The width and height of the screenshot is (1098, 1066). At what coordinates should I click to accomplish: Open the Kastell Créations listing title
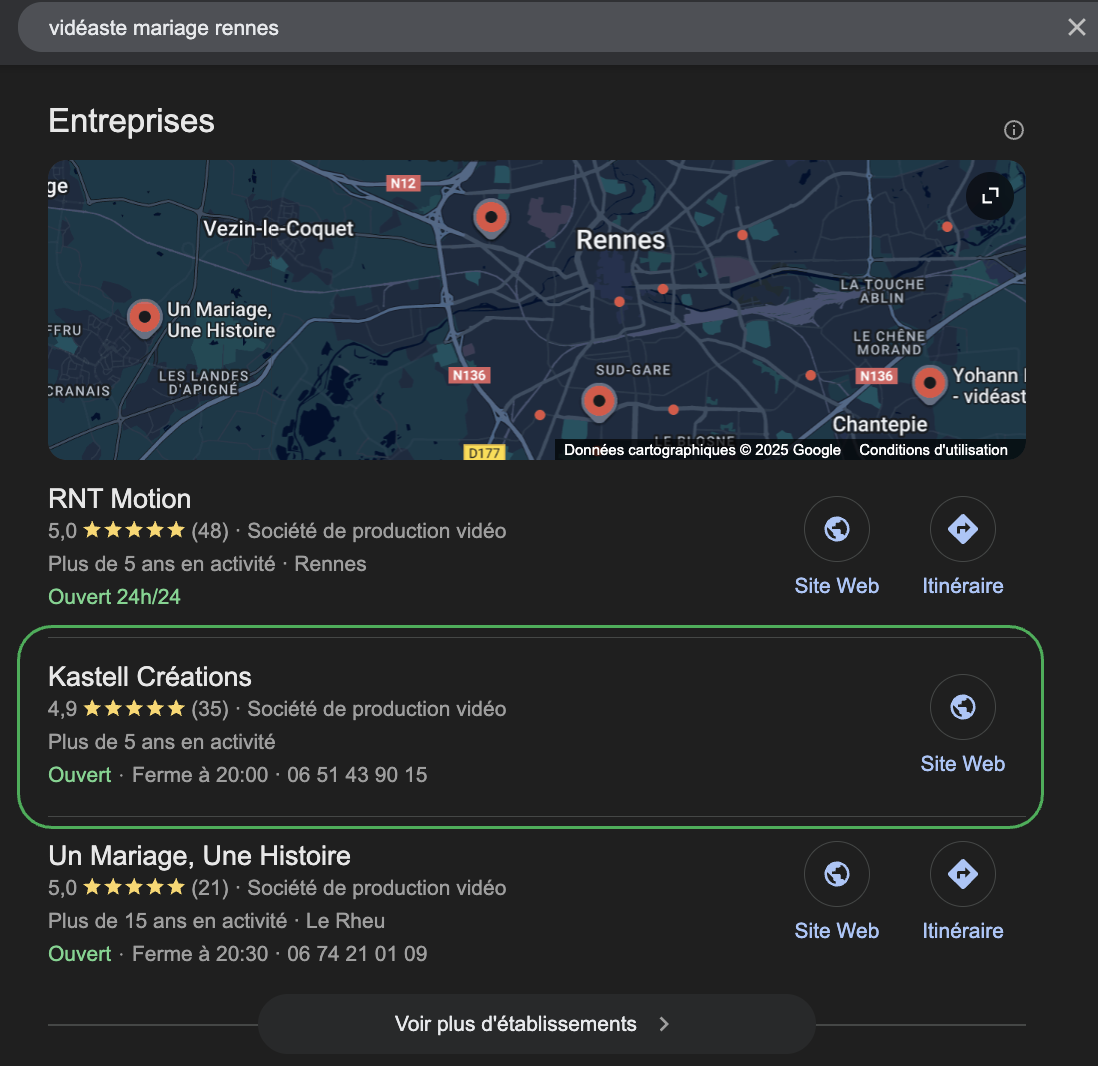(150, 677)
